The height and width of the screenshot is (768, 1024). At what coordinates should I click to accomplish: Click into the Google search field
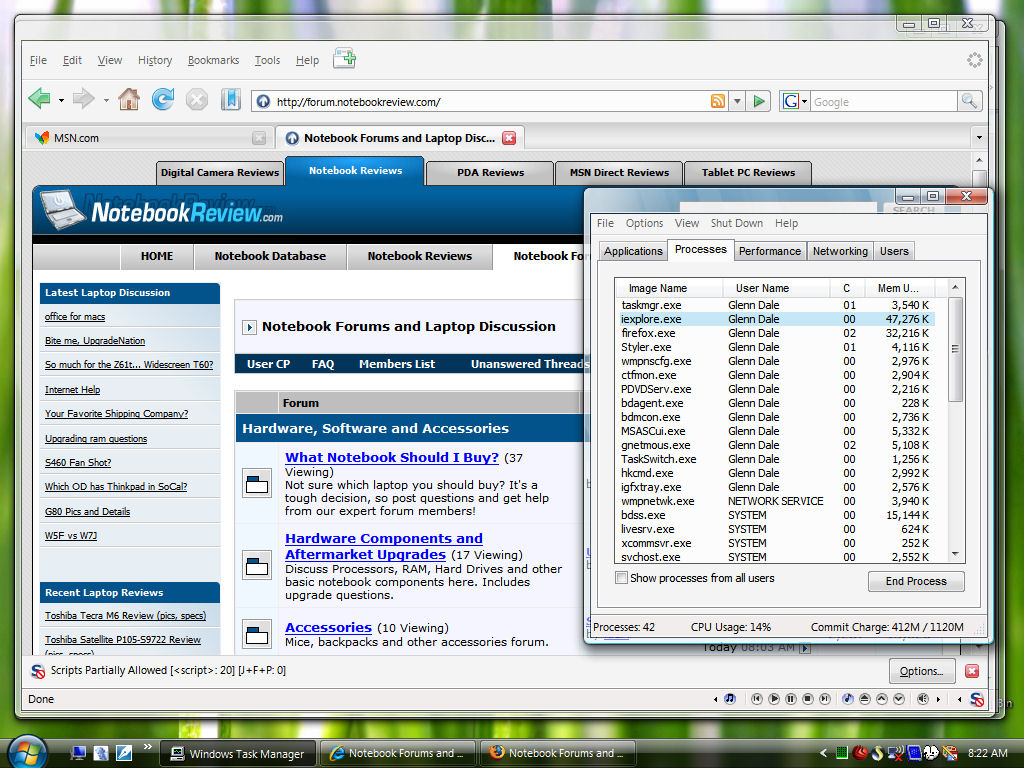pos(884,102)
